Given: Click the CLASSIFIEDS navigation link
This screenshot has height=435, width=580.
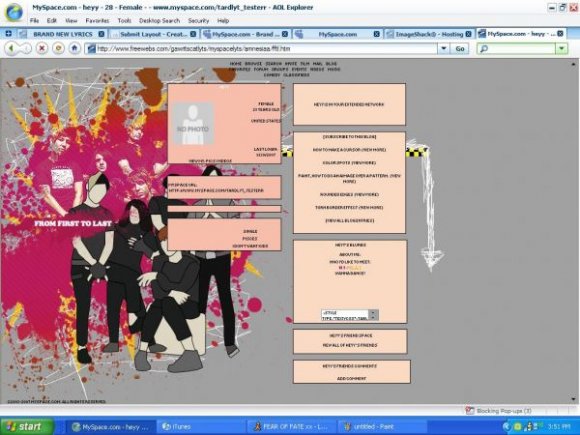Looking at the screenshot, I should (296, 75).
